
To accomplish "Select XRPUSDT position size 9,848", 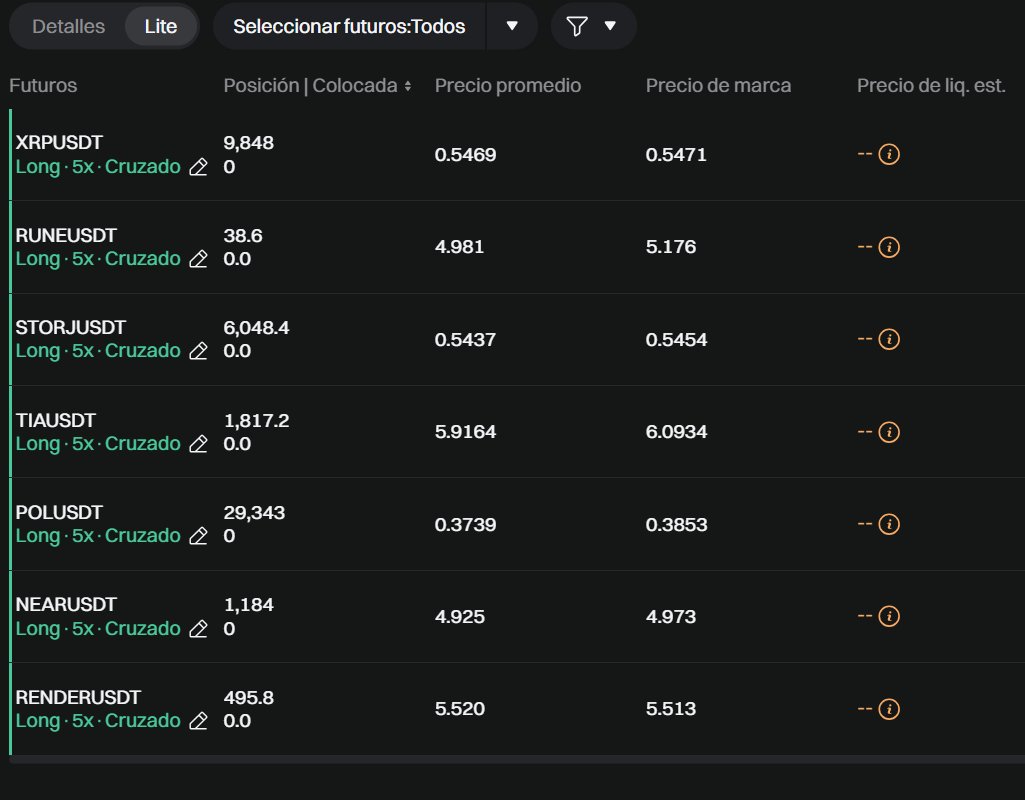I will point(248,142).
